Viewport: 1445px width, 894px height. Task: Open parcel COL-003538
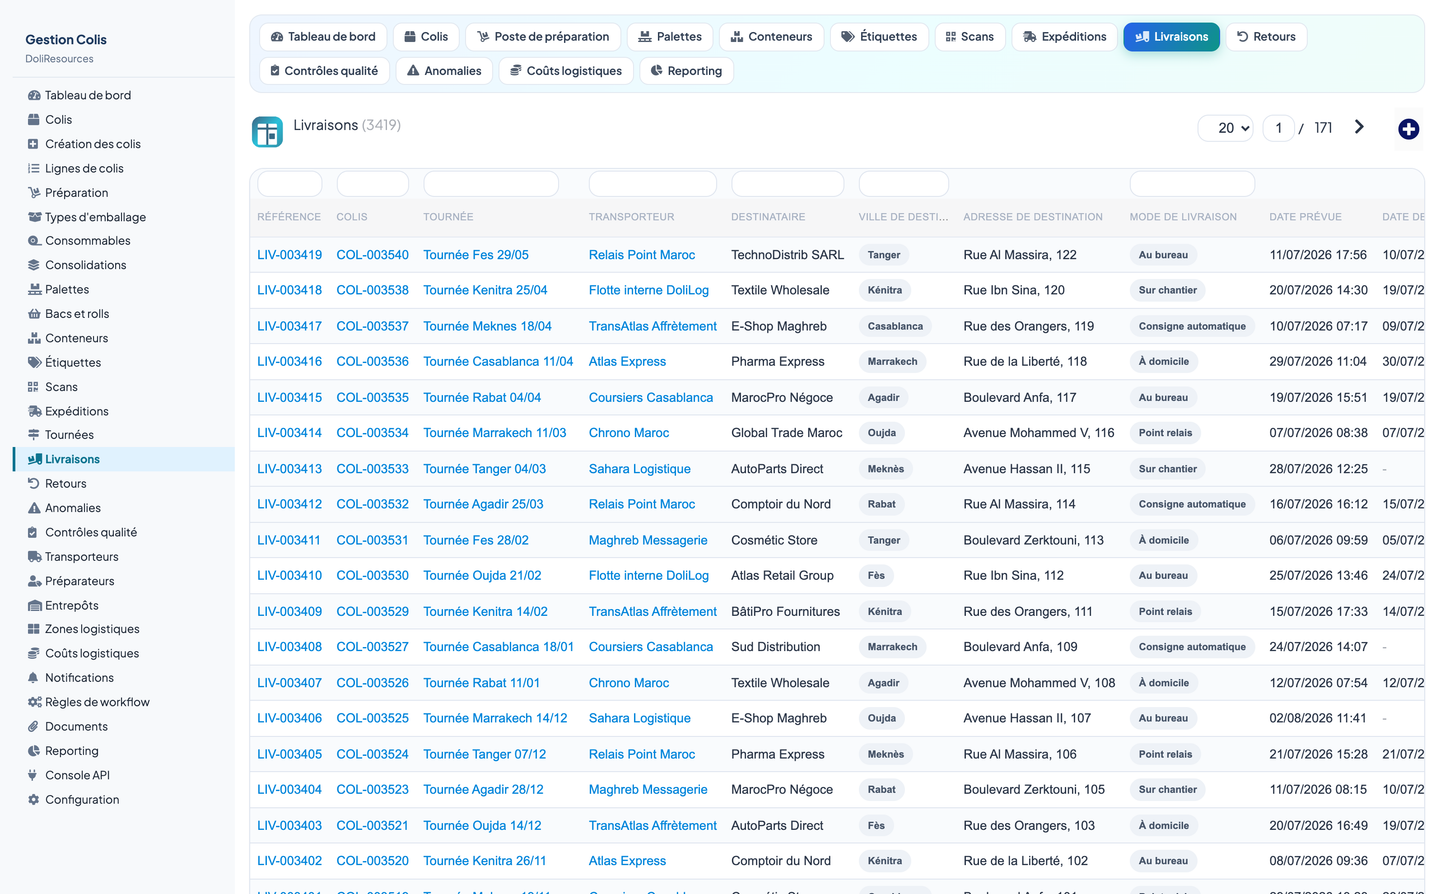click(x=372, y=290)
